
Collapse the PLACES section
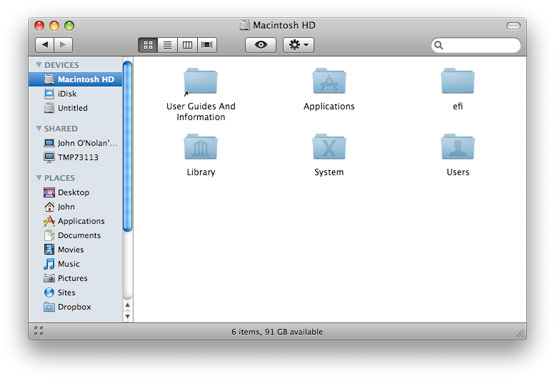pos(39,177)
